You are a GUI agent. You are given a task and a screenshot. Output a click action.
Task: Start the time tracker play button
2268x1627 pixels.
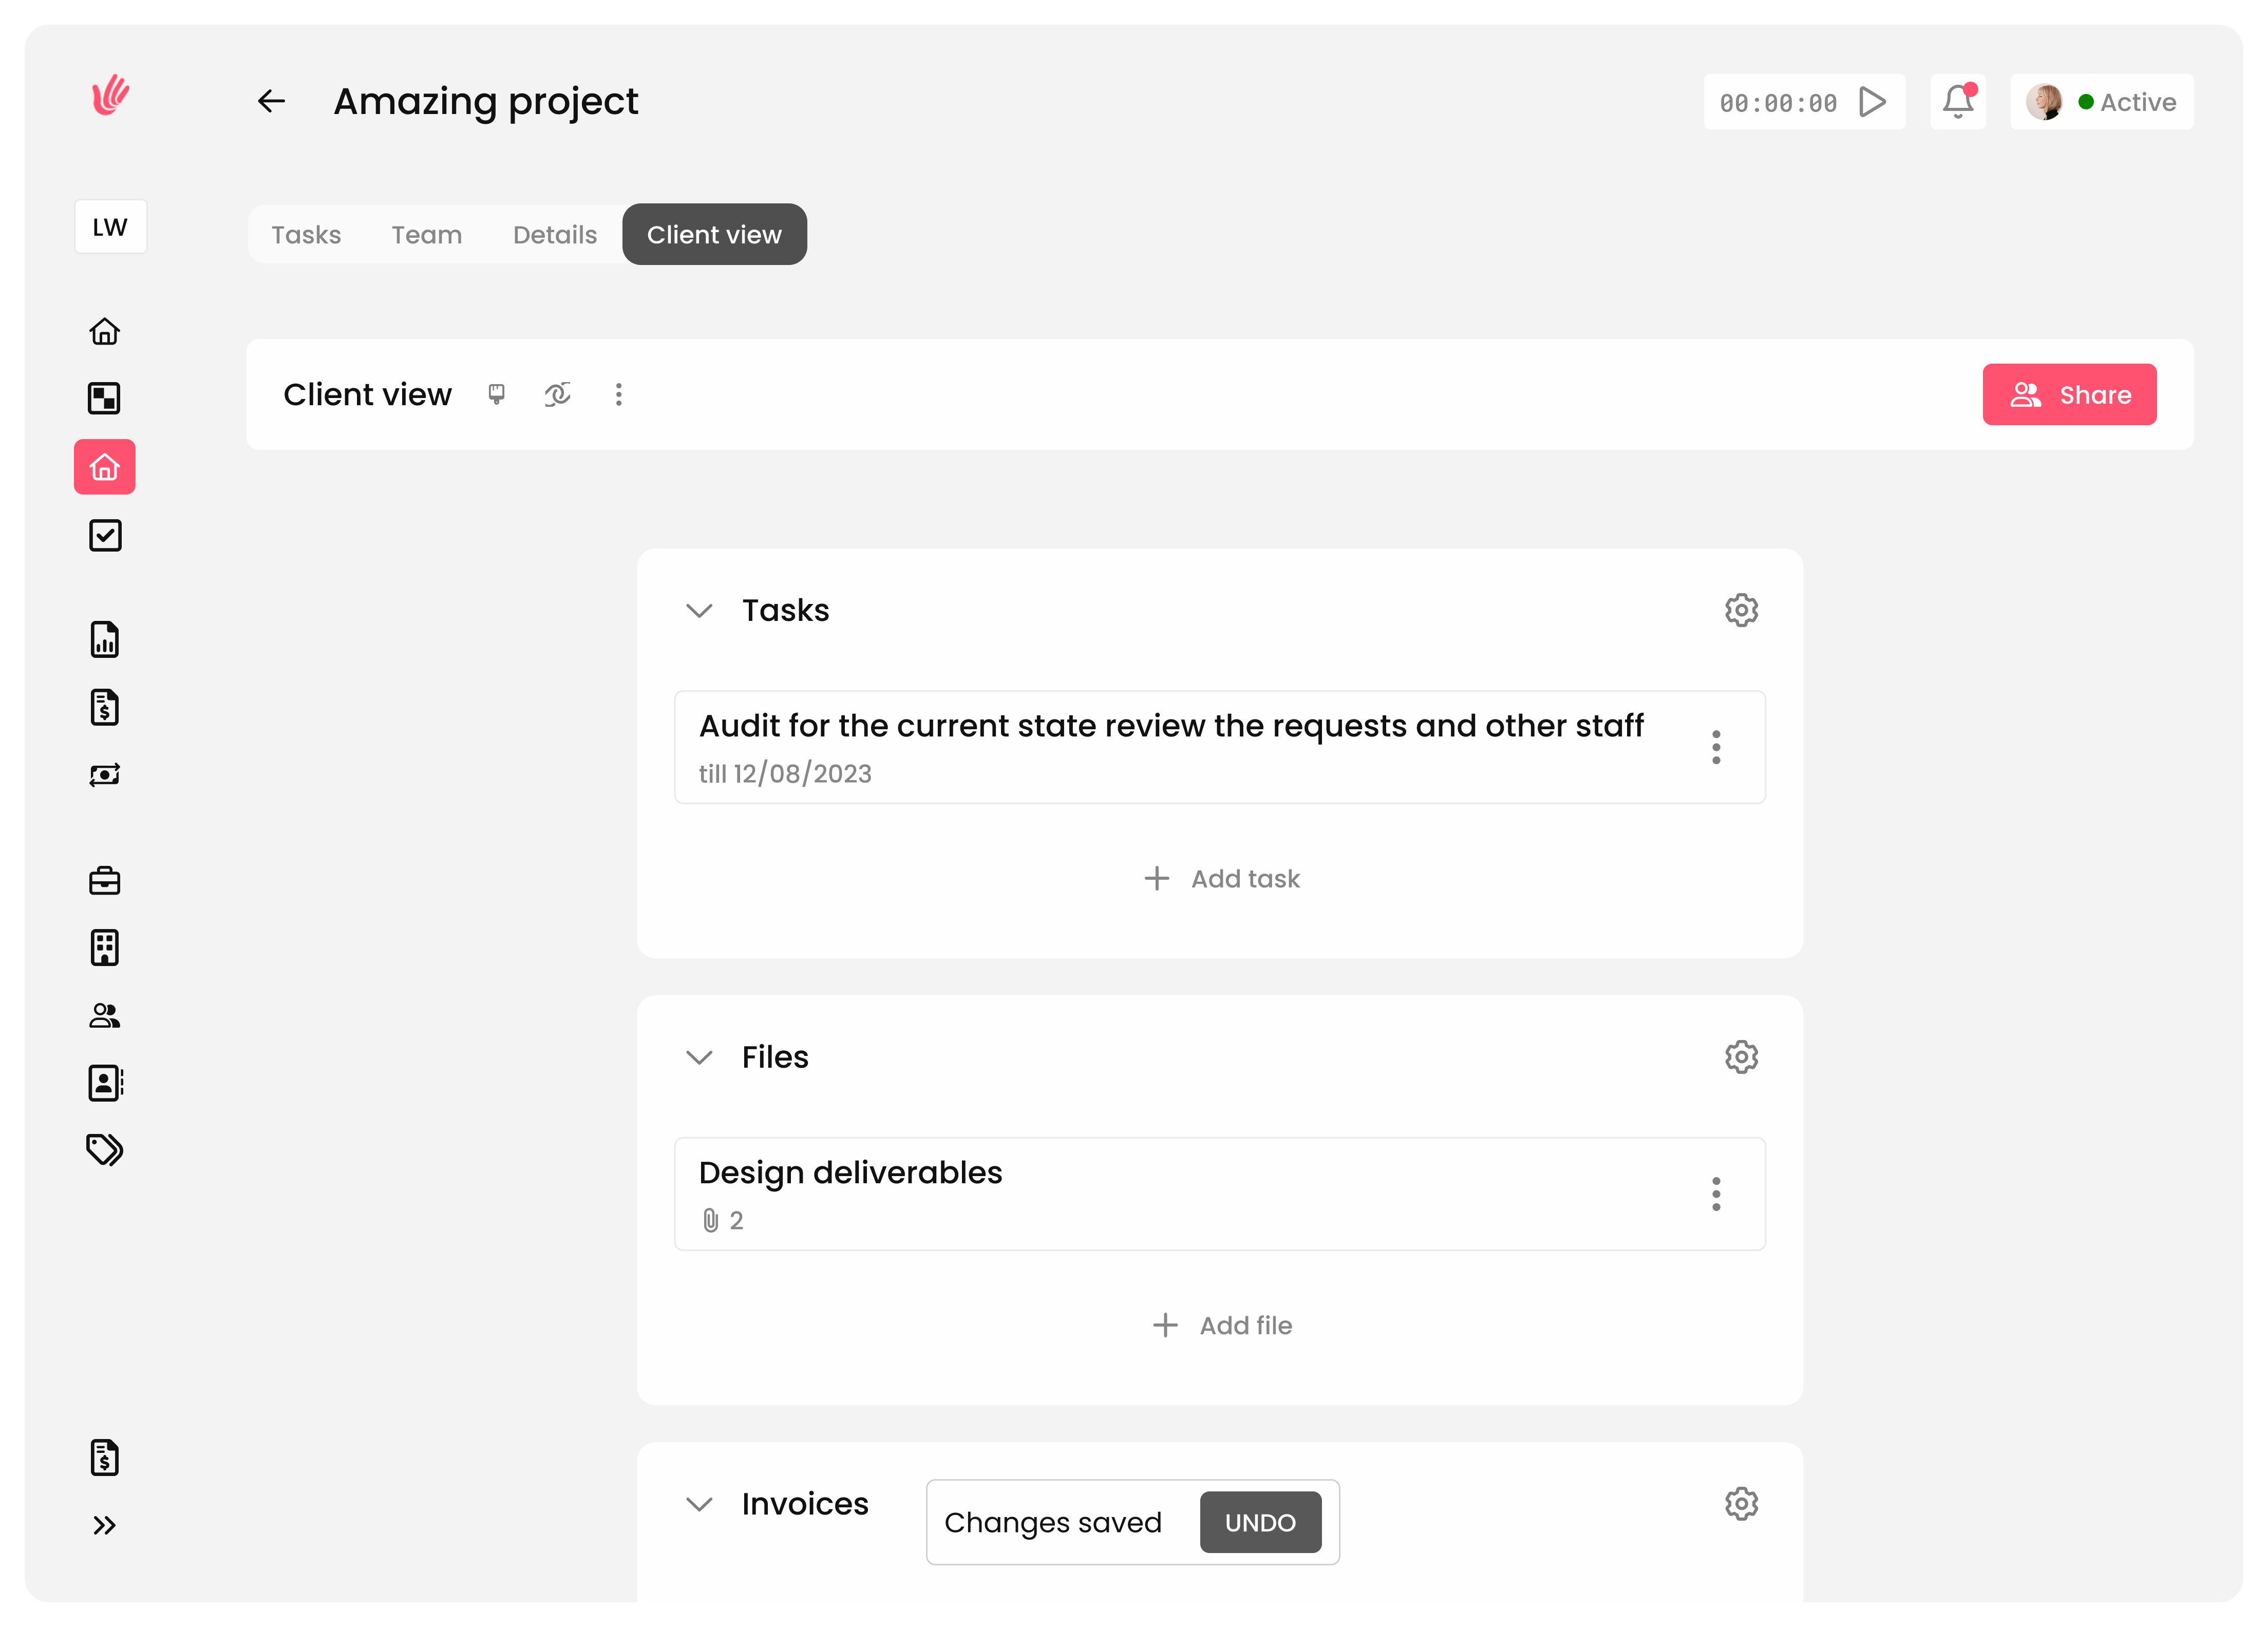[1872, 102]
